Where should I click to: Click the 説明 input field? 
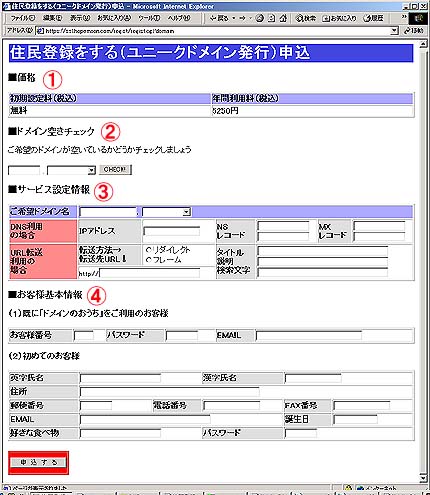point(322,262)
